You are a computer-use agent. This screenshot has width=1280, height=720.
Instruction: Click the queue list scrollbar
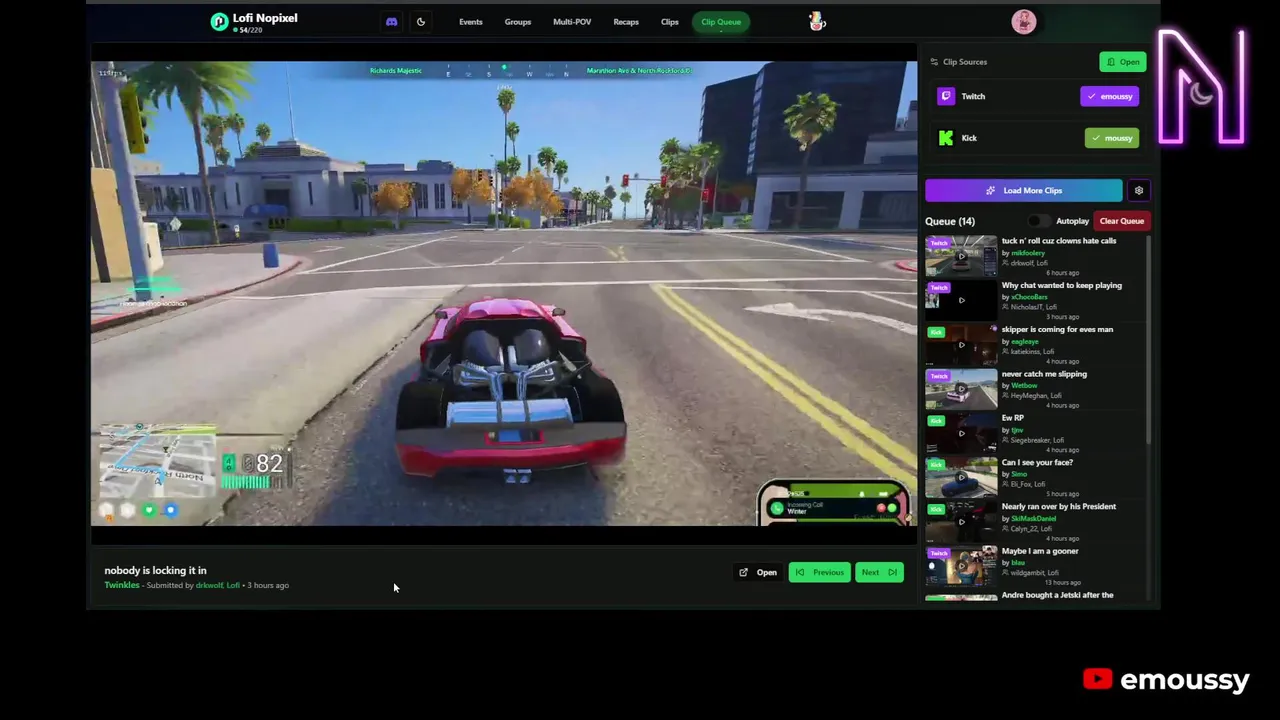(x=1149, y=340)
